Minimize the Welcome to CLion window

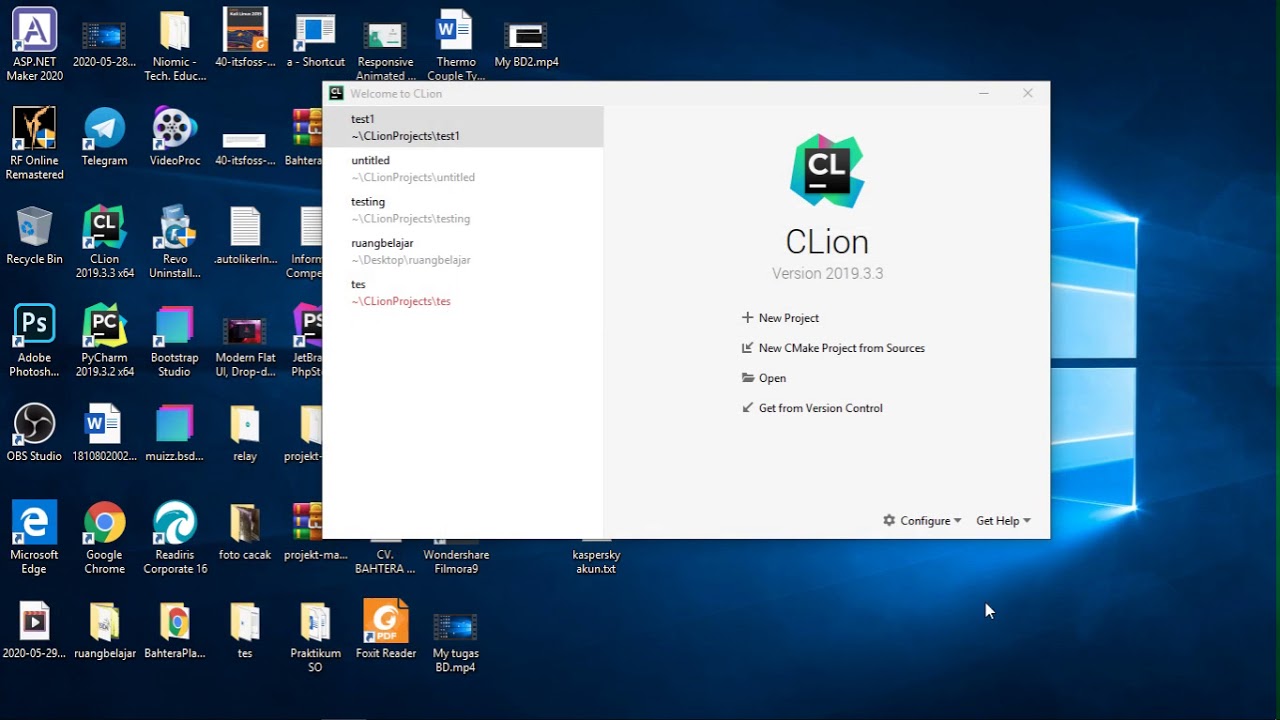984,93
